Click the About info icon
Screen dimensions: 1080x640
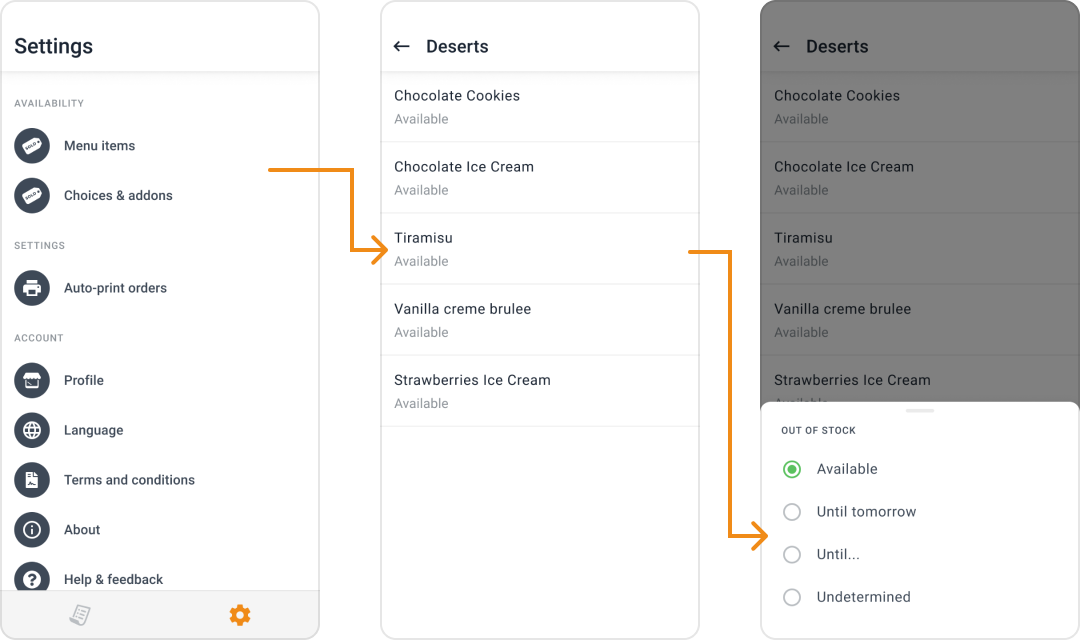[x=31, y=530]
